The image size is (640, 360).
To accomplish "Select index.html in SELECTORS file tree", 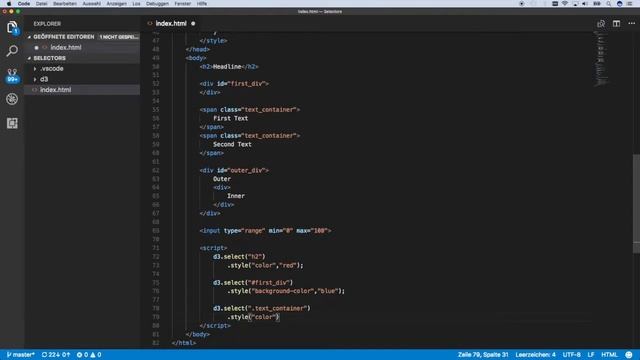I will pyautogui.click(x=55, y=90).
